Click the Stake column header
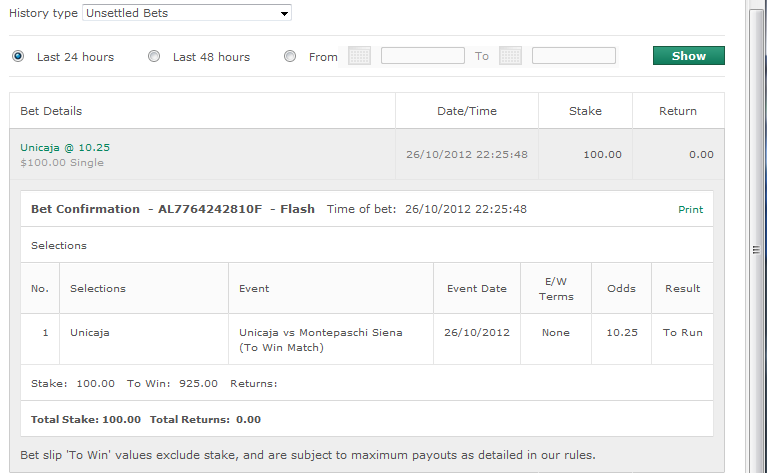The width and height of the screenshot is (768, 476). [585, 111]
